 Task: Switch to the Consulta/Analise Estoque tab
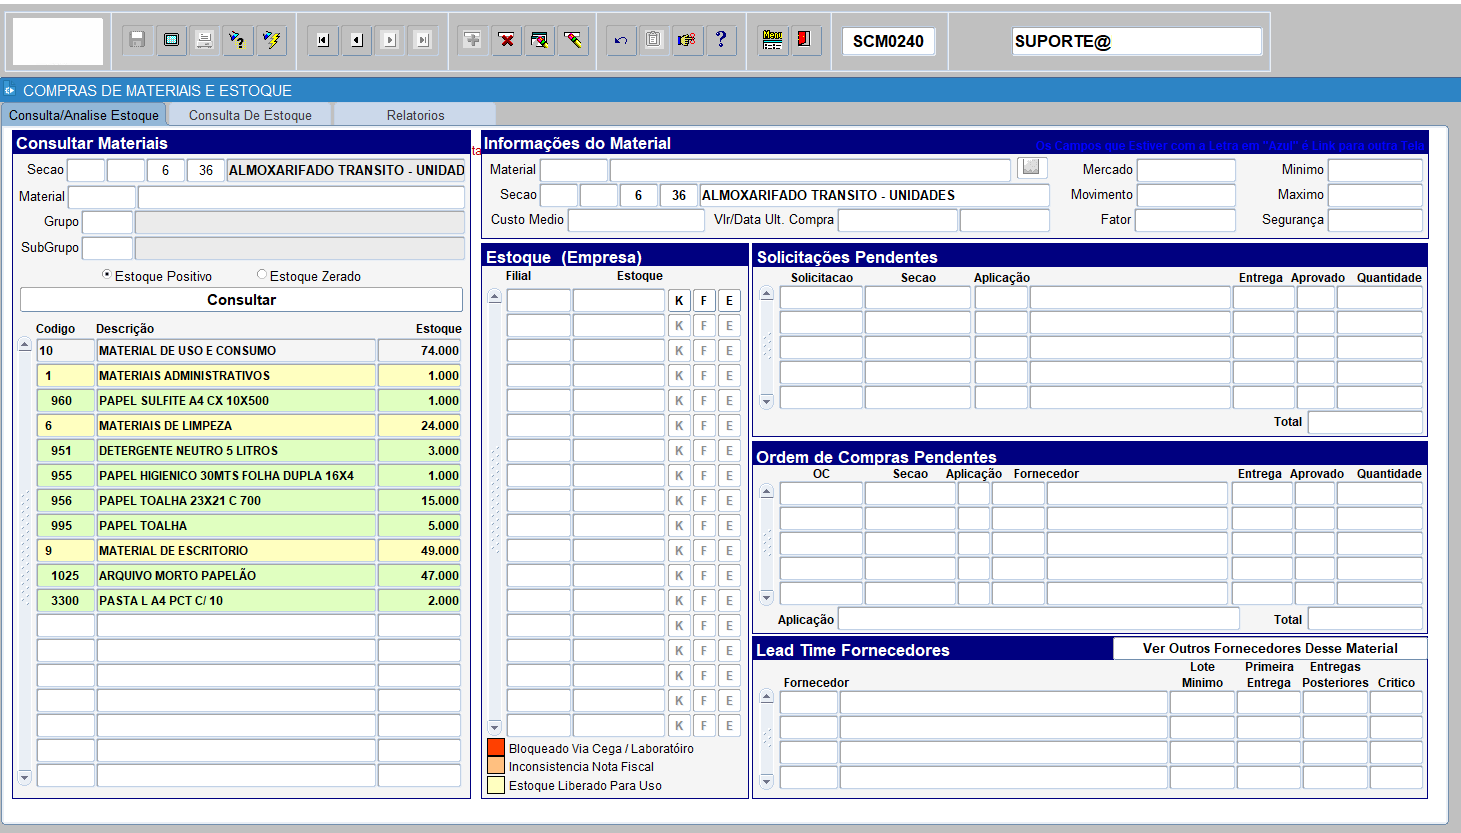pyautogui.click(x=84, y=115)
